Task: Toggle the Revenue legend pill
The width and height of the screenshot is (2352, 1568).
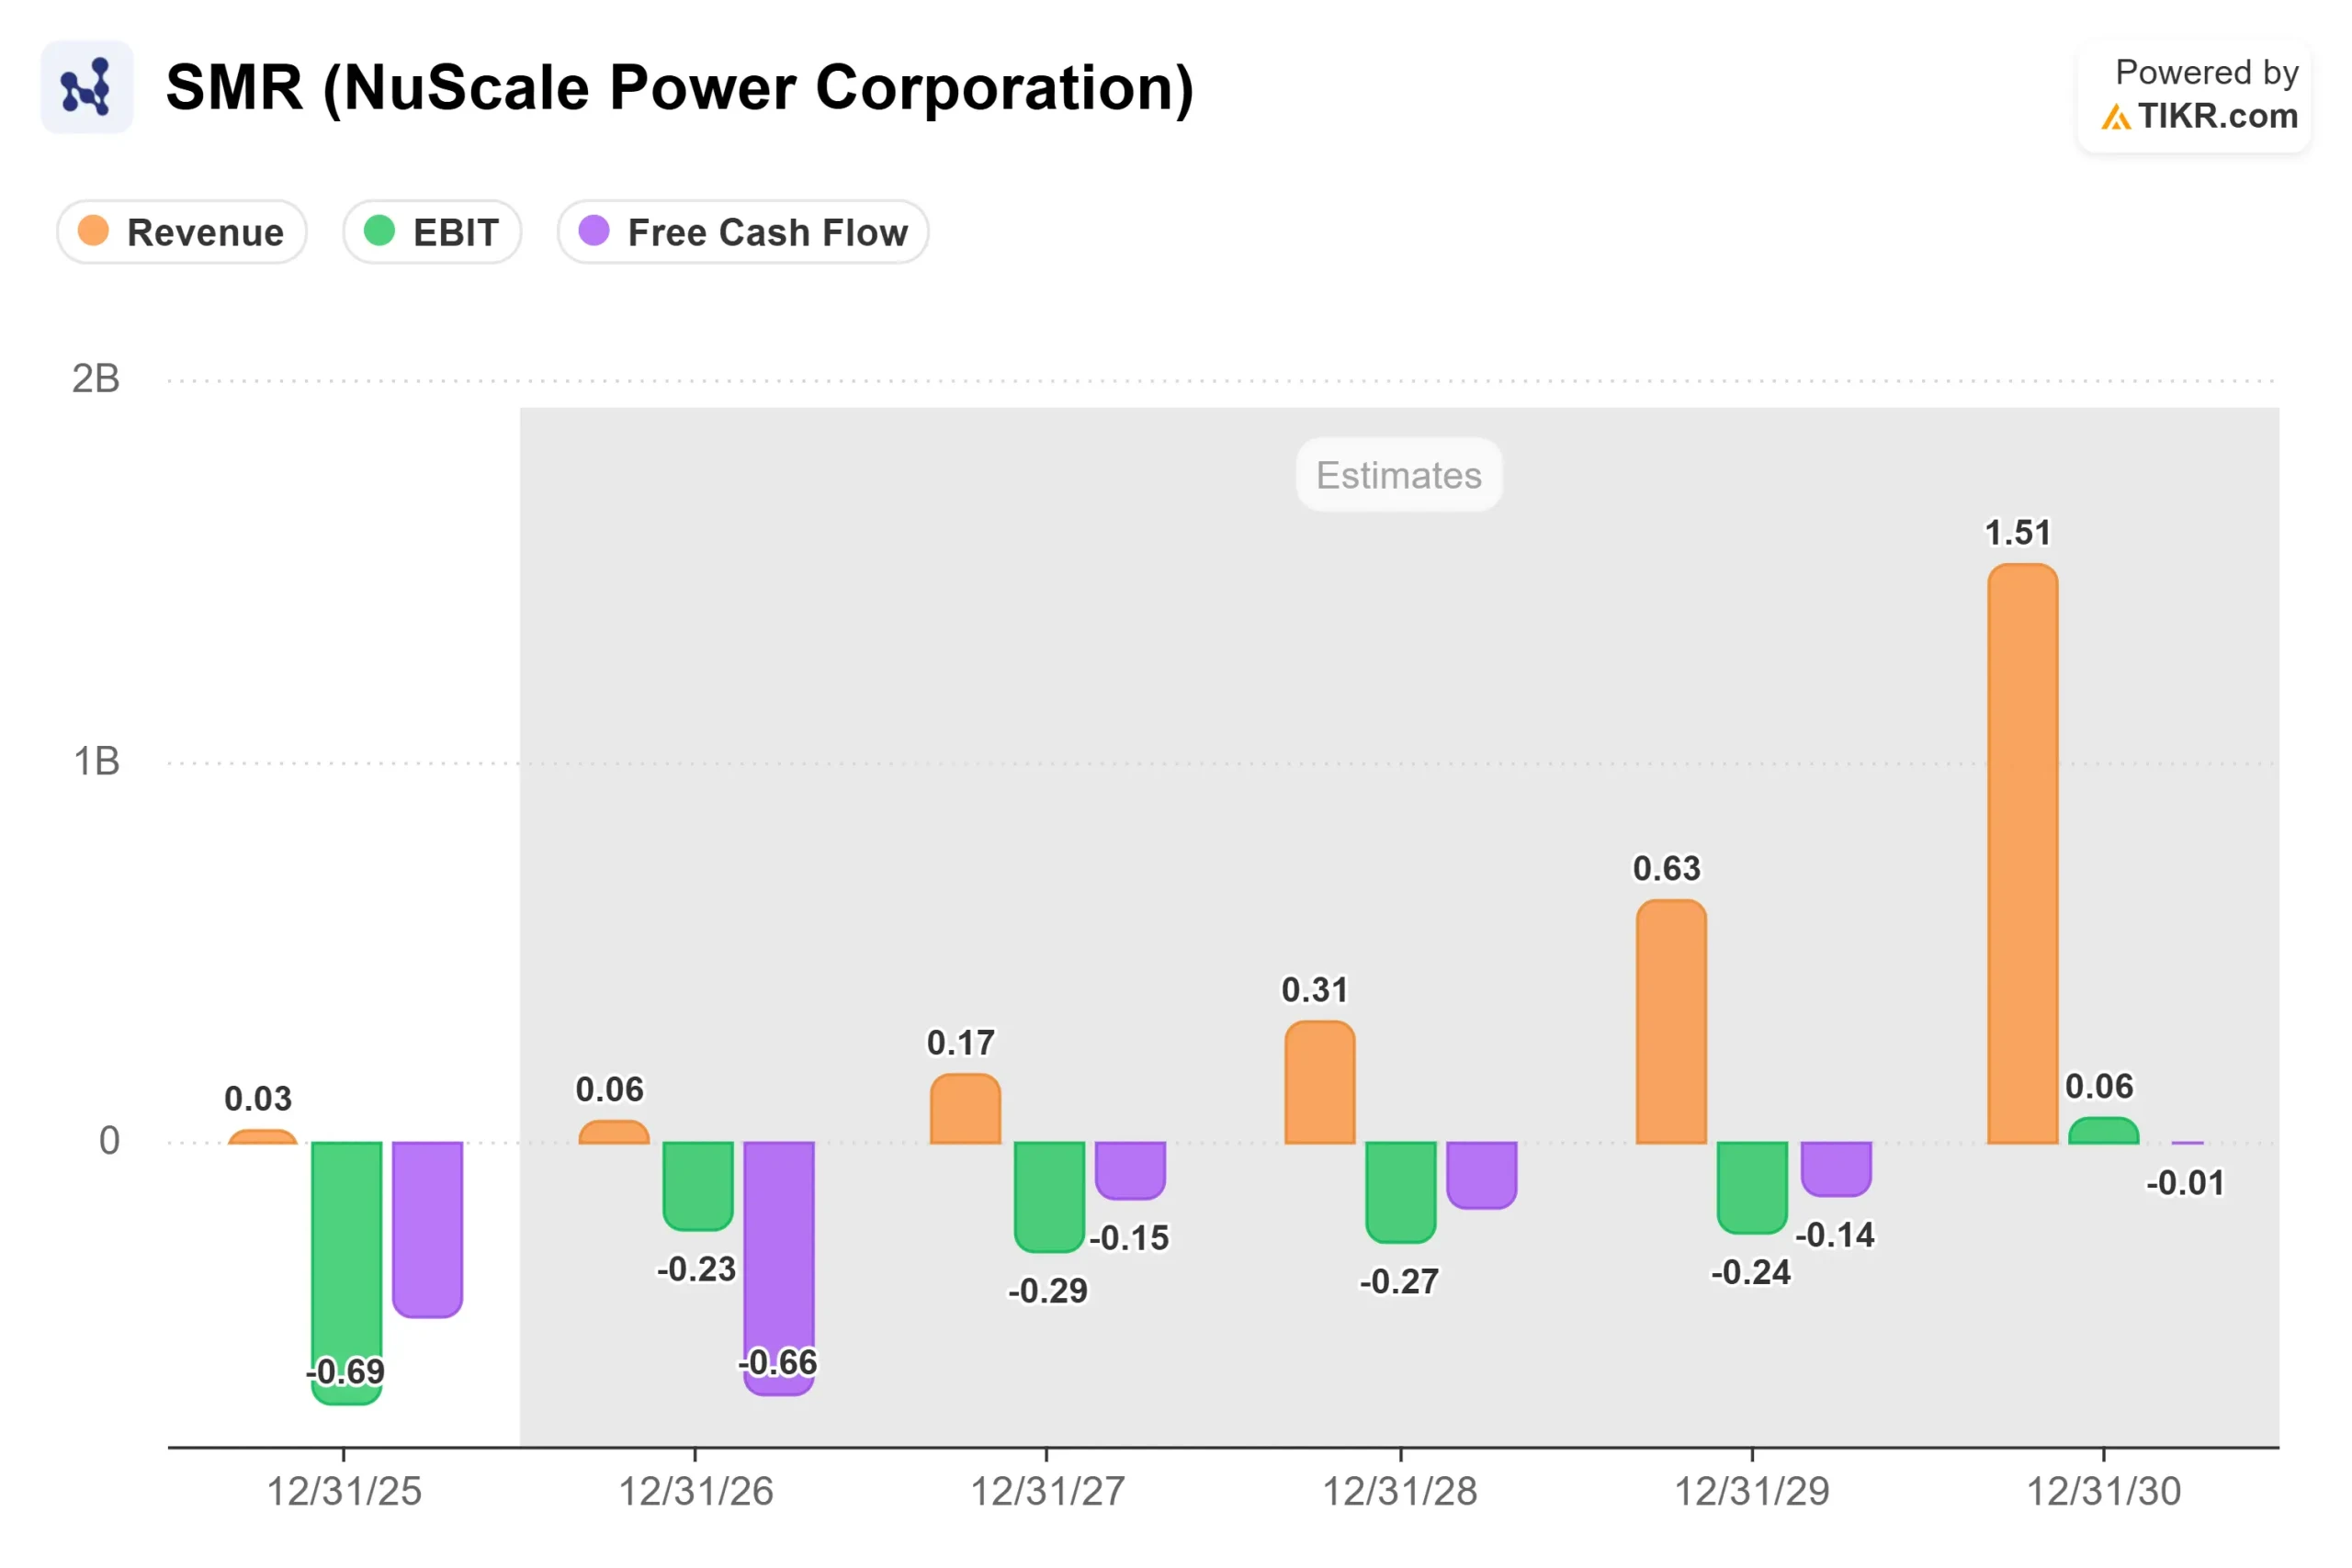Action: pyautogui.click(x=181, y=232)
